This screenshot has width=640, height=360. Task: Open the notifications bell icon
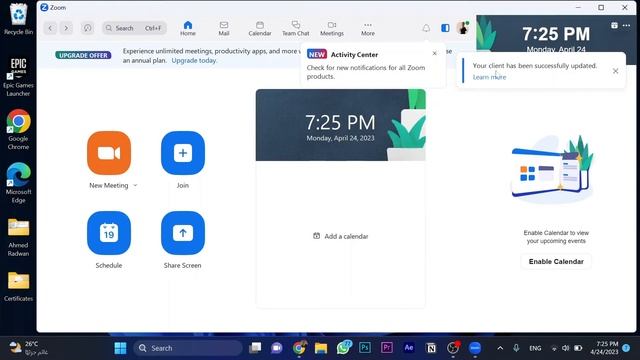pyautogui.click(x=426, y=28)
